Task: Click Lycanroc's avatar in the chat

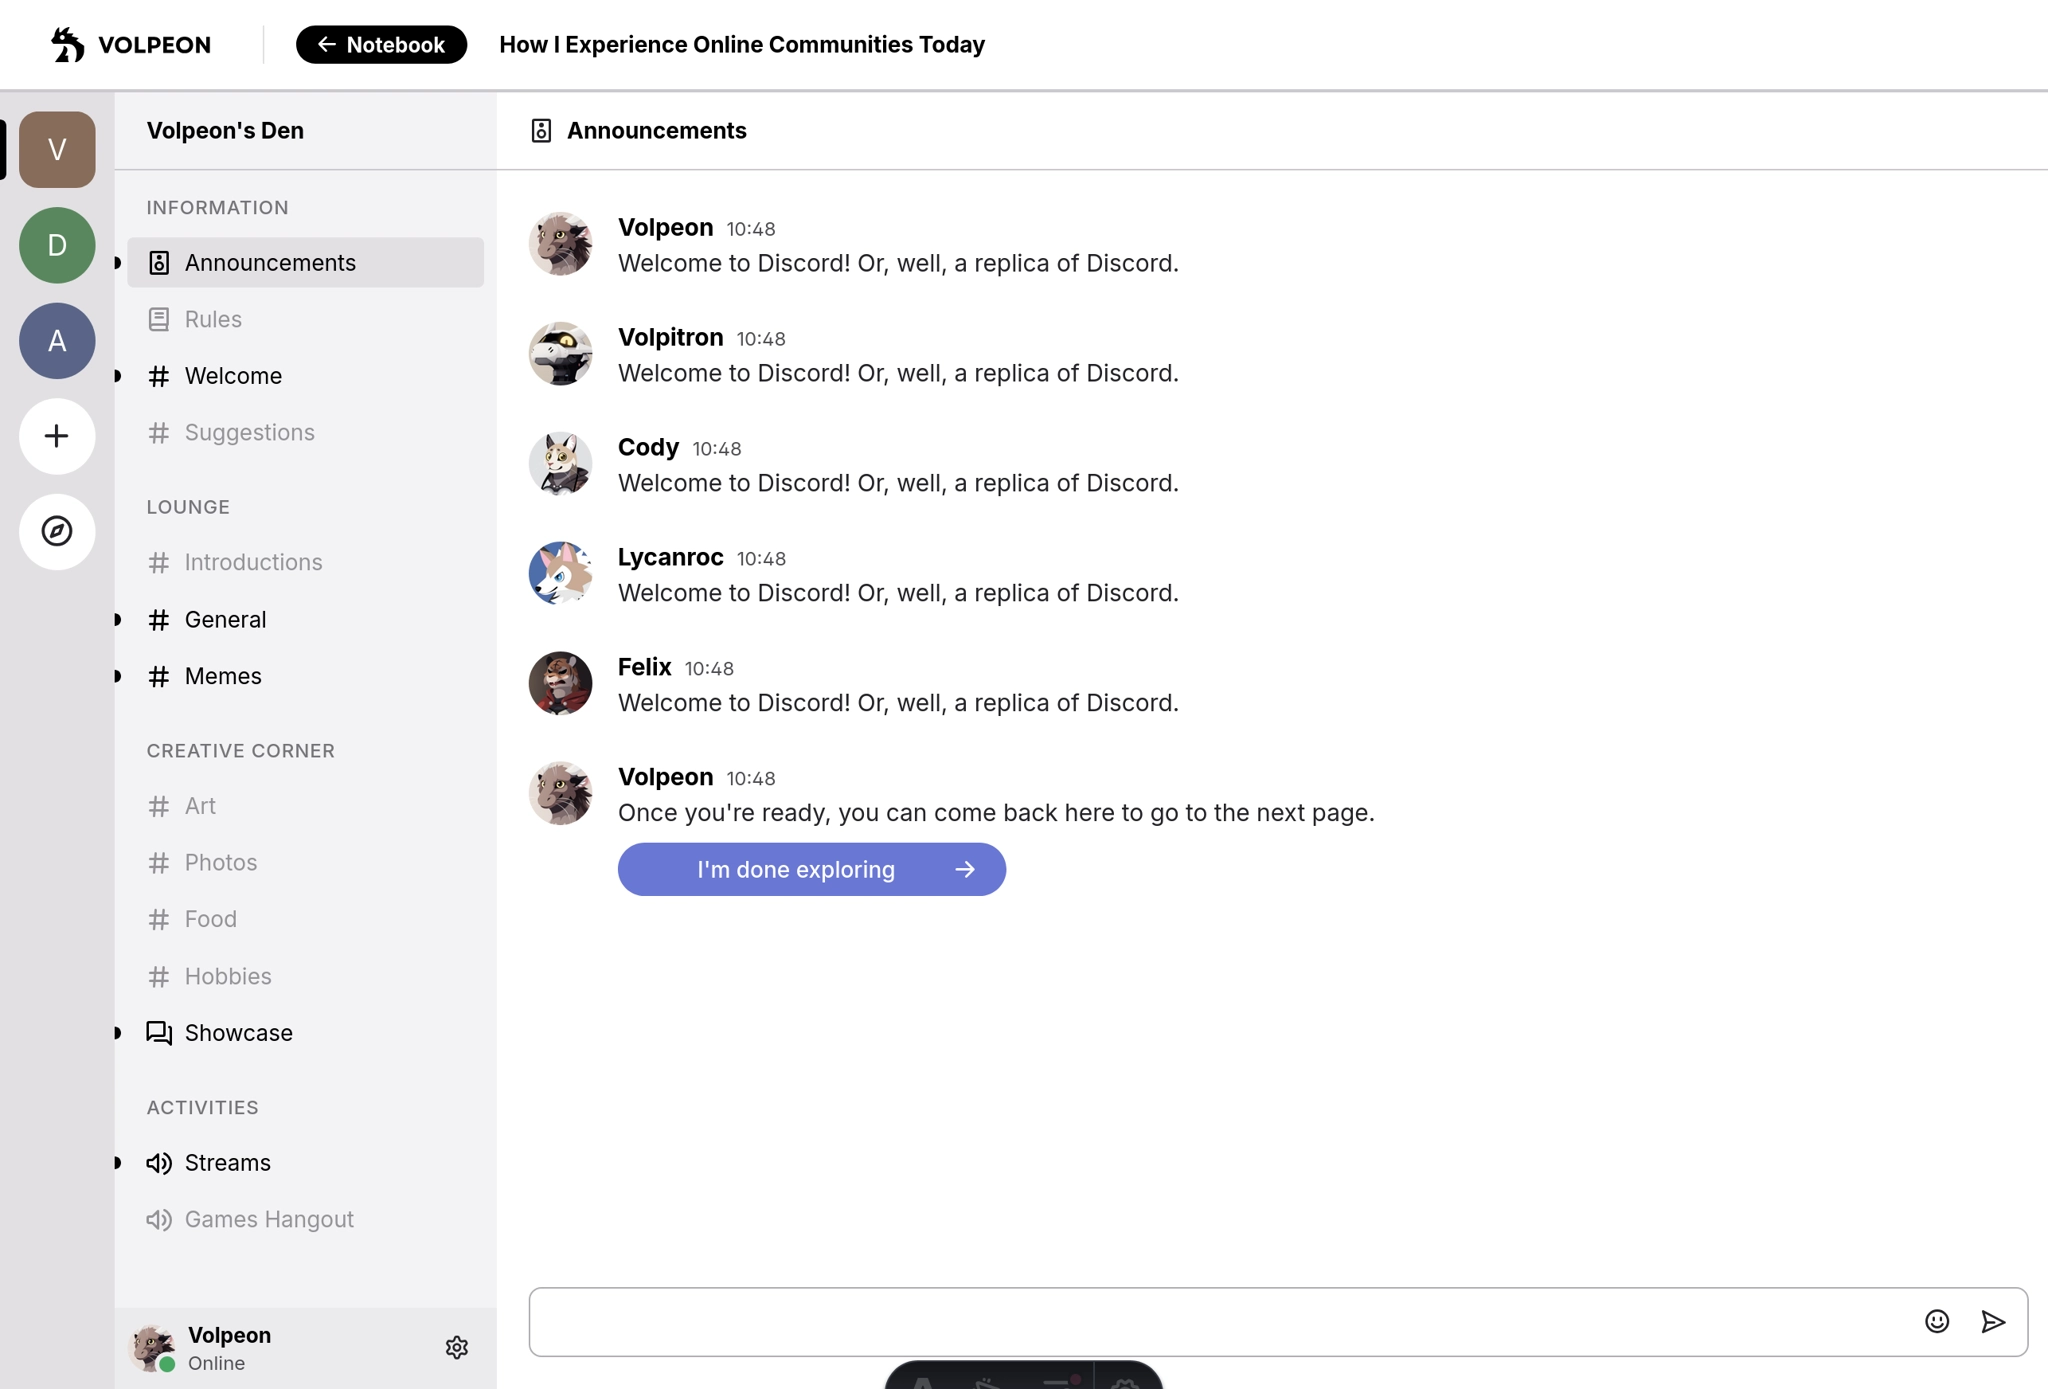Action: [560, 574]
